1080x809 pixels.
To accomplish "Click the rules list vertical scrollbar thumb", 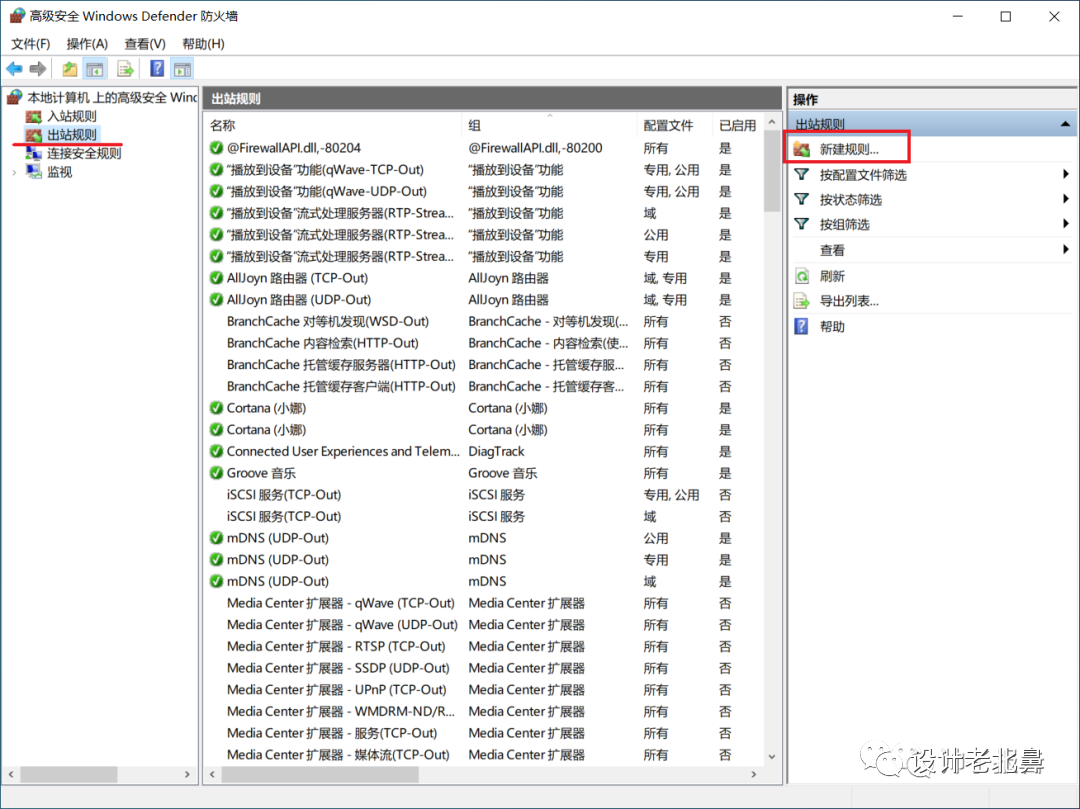I will click(x=772, y=173).
